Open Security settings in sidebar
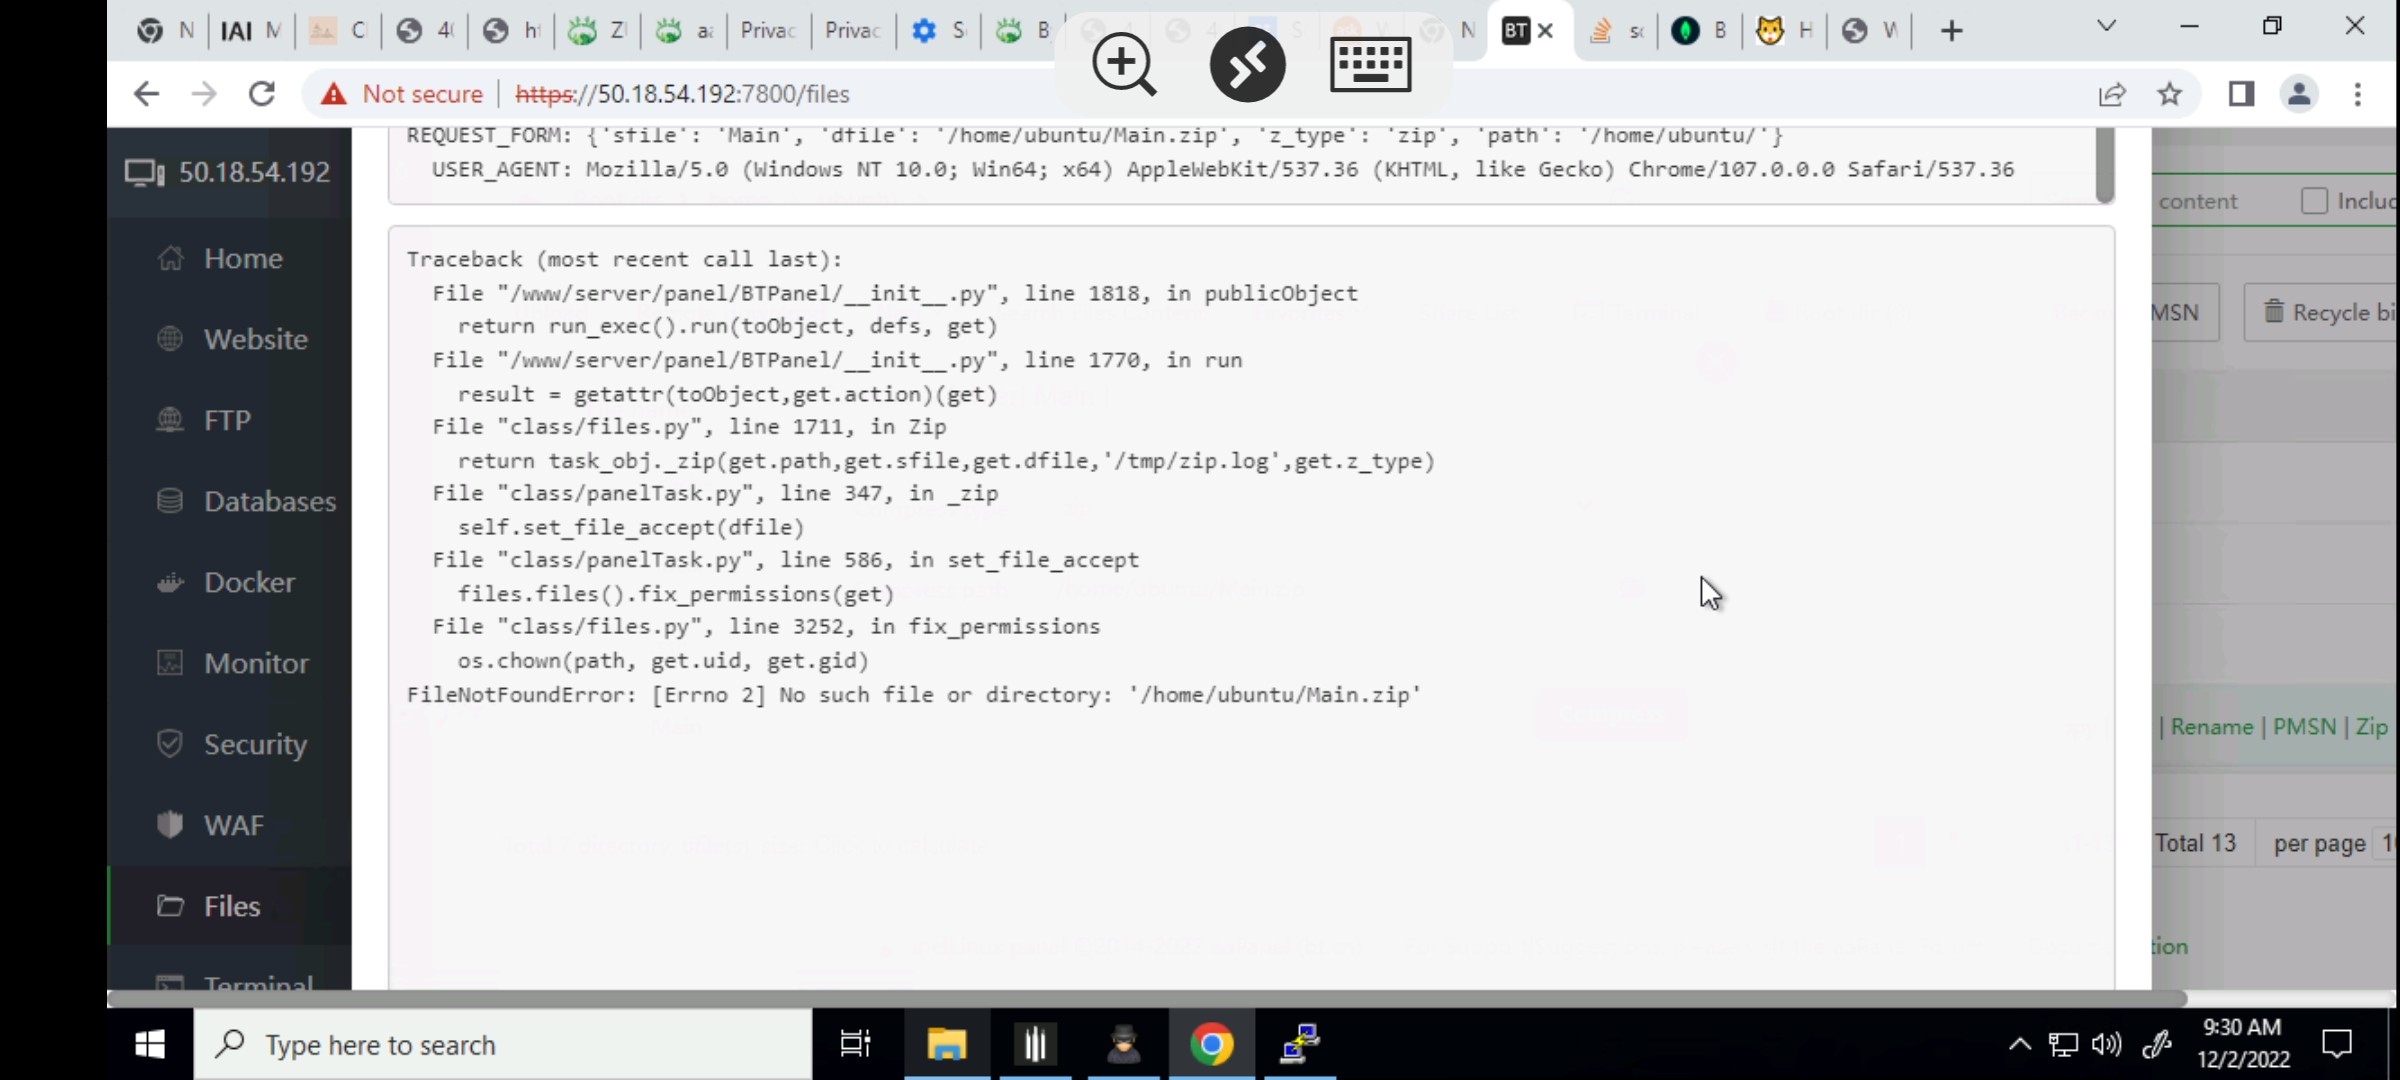 point(255,745)
